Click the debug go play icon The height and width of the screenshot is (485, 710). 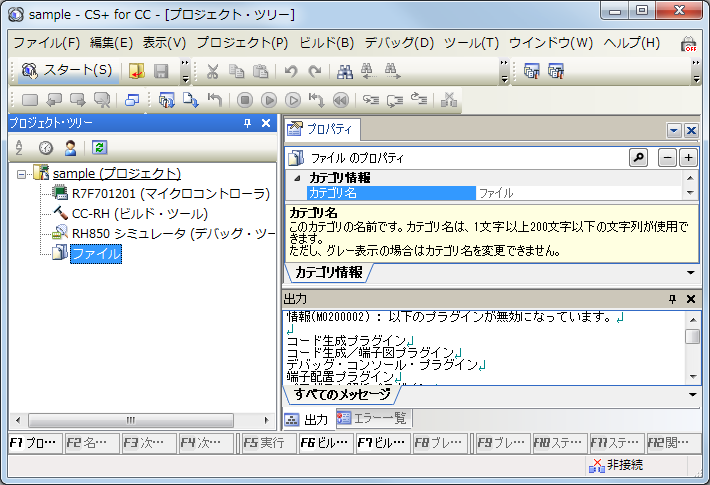[269, 100]
